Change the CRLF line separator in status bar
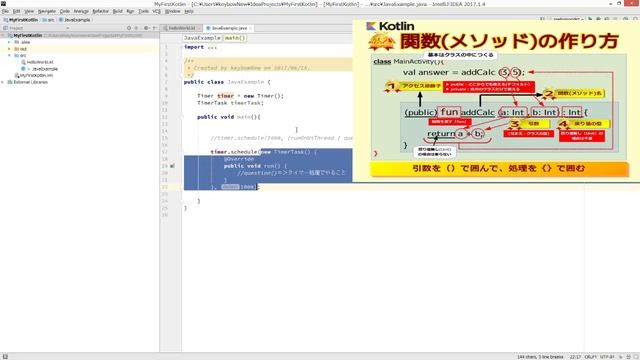The width and height of the screenshot is (640, 360). point(591,357)
